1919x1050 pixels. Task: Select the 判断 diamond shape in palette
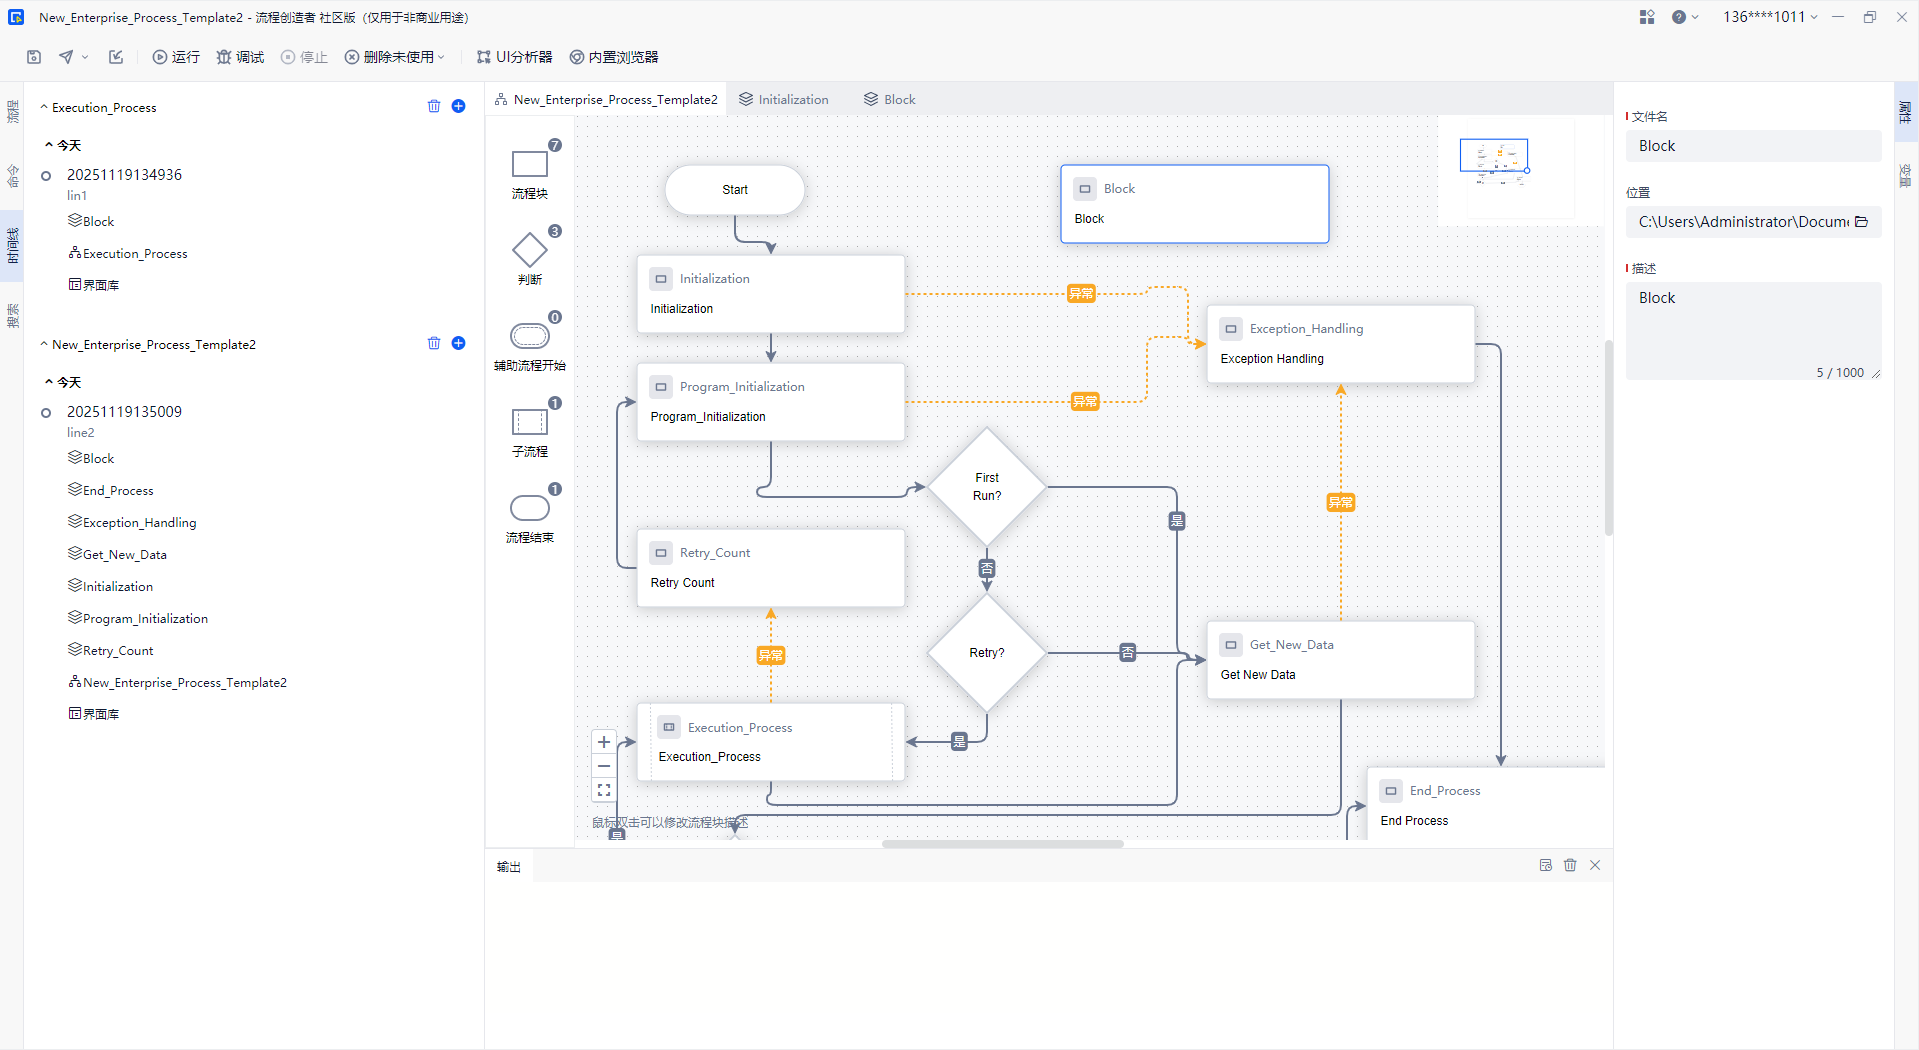pos(529,250)
